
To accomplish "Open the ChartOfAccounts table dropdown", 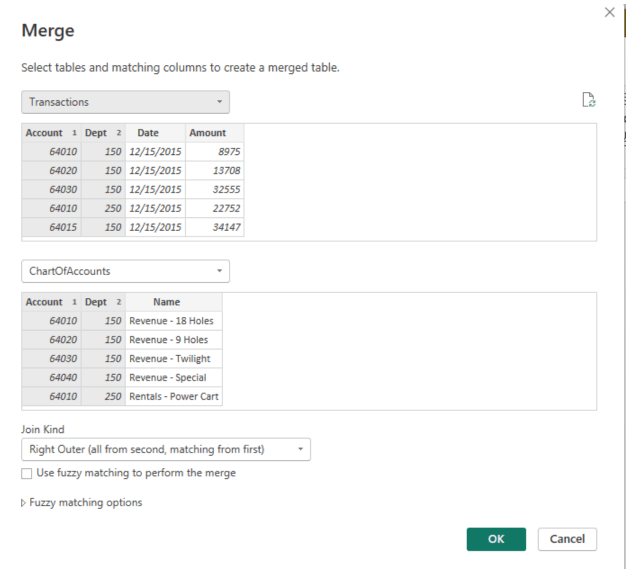I will (x=125, y=271).
